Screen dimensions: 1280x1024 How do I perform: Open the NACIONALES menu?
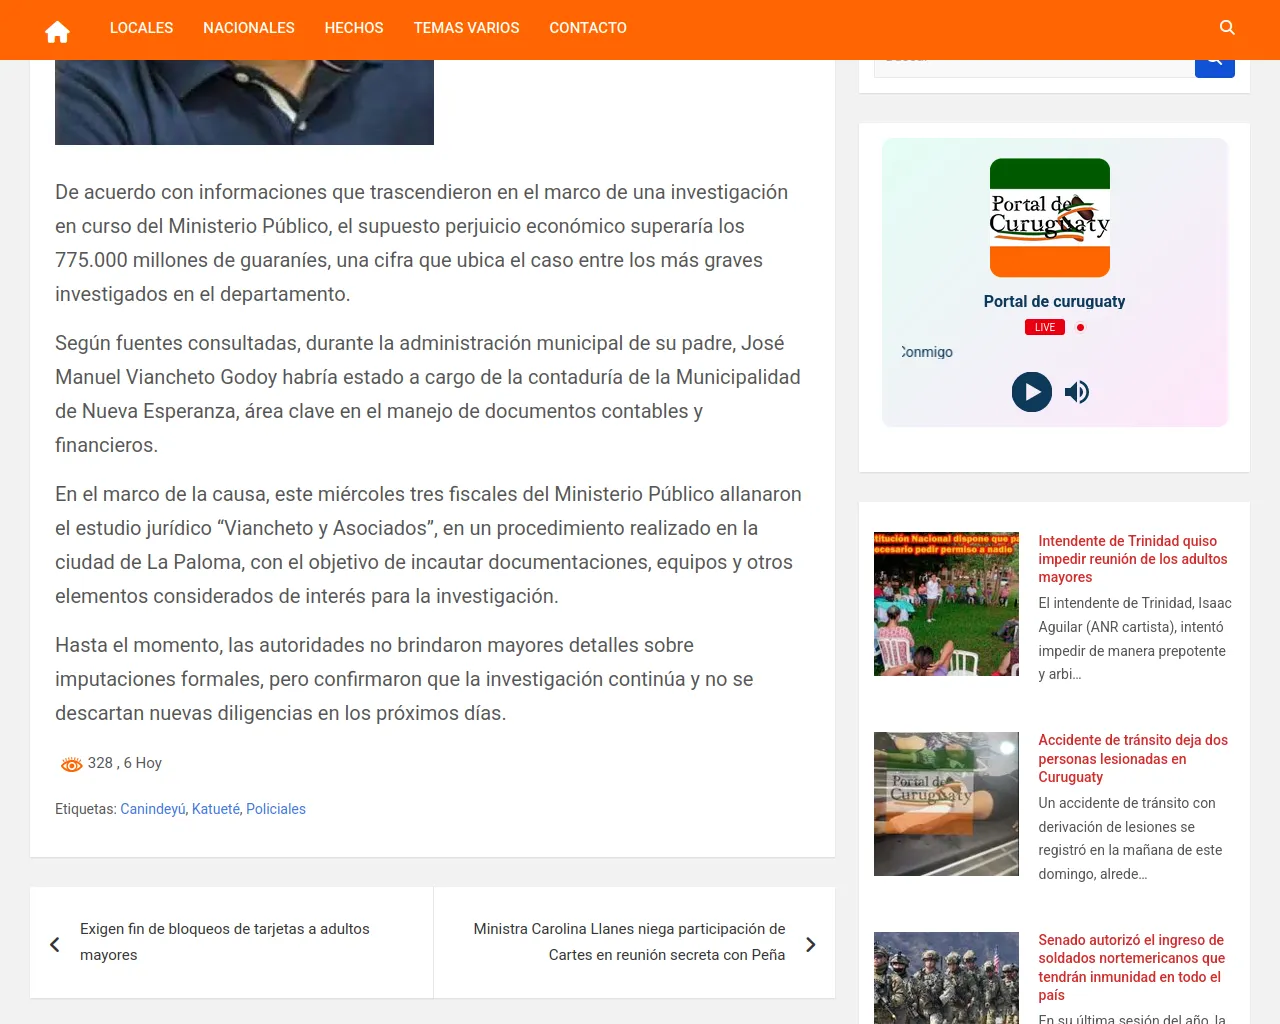[x=248, y=28]
